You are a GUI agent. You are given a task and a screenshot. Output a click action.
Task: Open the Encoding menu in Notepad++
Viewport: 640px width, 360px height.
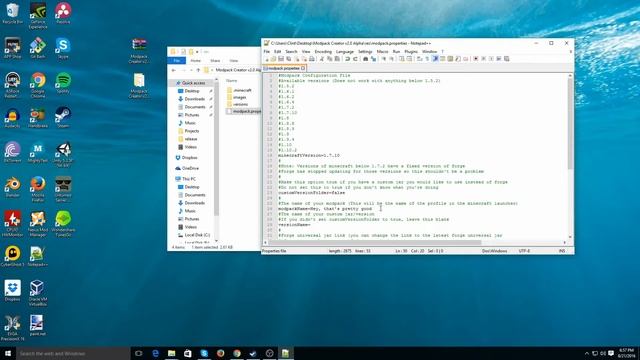(323, 52)
